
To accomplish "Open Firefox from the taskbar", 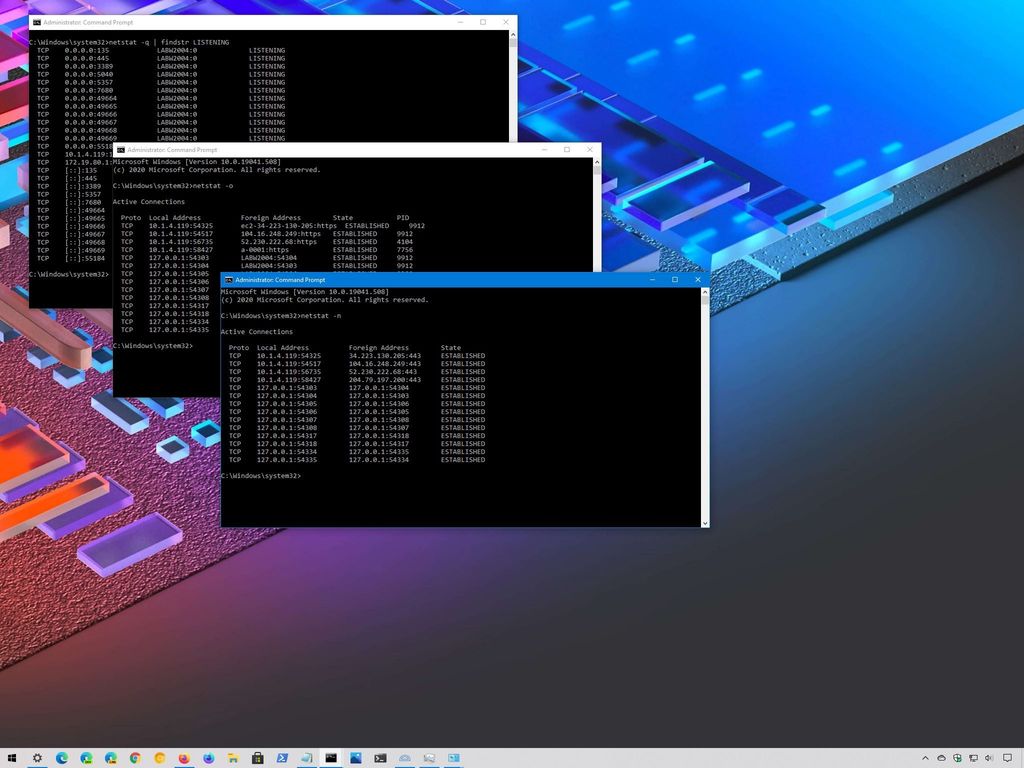I will (184, 758).
